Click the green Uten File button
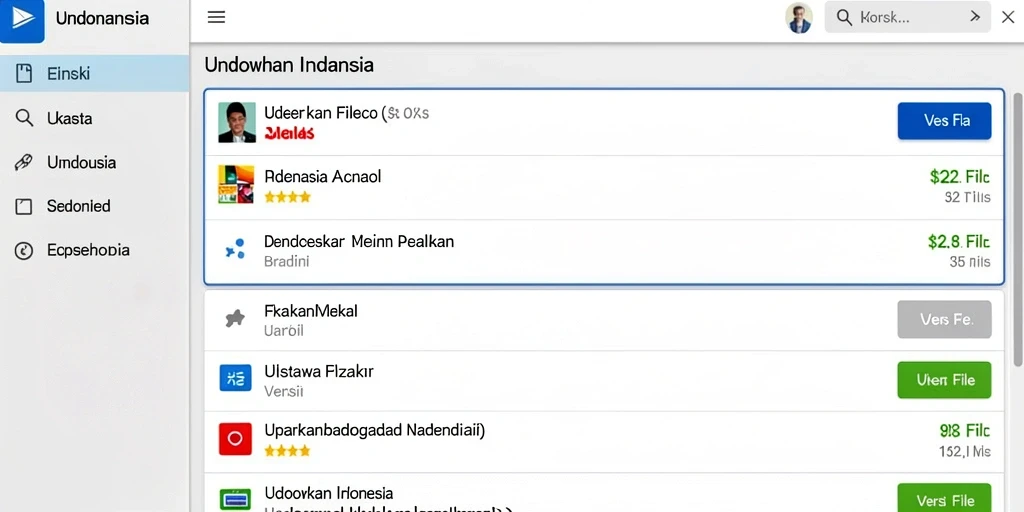1024x512 pixels. pos(944,380)
